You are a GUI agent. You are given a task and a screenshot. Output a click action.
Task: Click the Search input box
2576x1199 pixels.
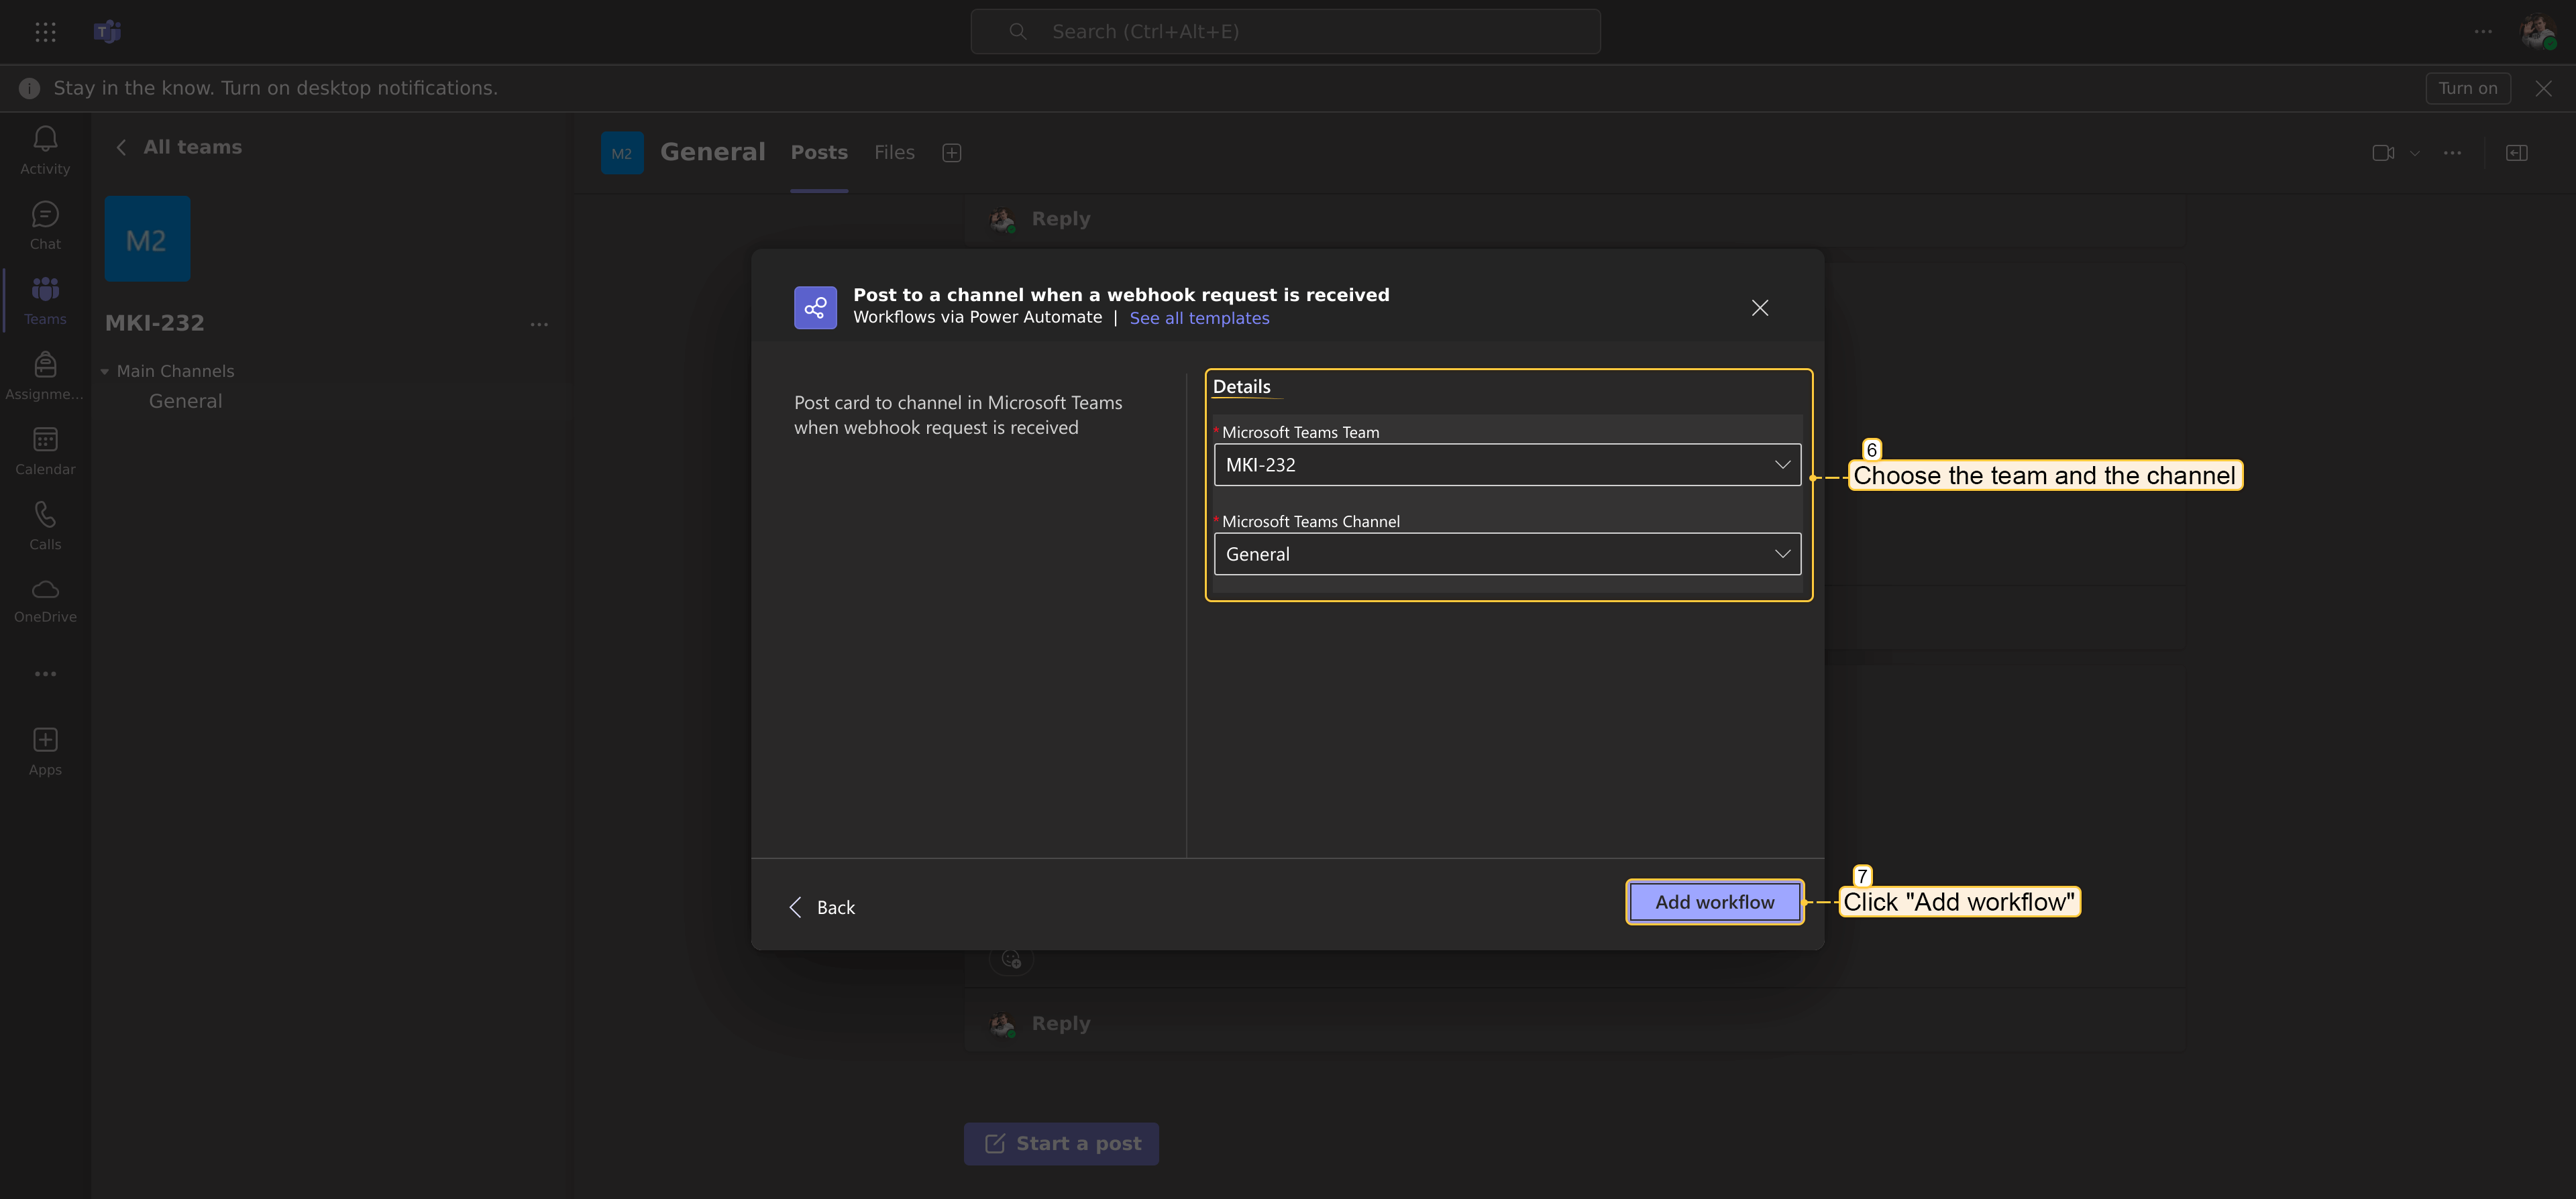[1285, 32]
